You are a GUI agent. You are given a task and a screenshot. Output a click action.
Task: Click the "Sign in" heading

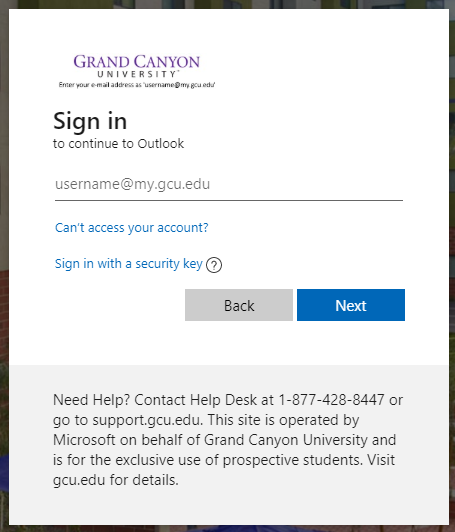tap(90, 121)
